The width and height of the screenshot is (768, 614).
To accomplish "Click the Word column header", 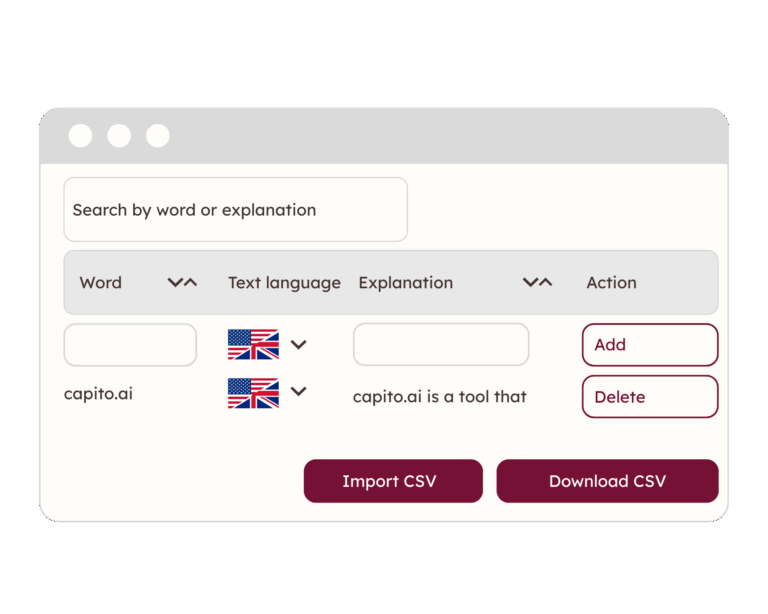I will (101, 283).
